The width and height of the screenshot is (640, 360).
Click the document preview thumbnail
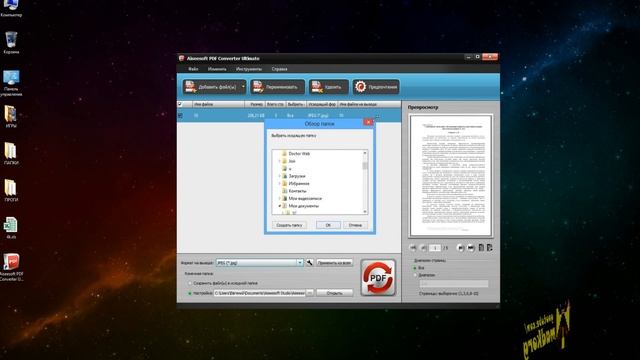451,176
